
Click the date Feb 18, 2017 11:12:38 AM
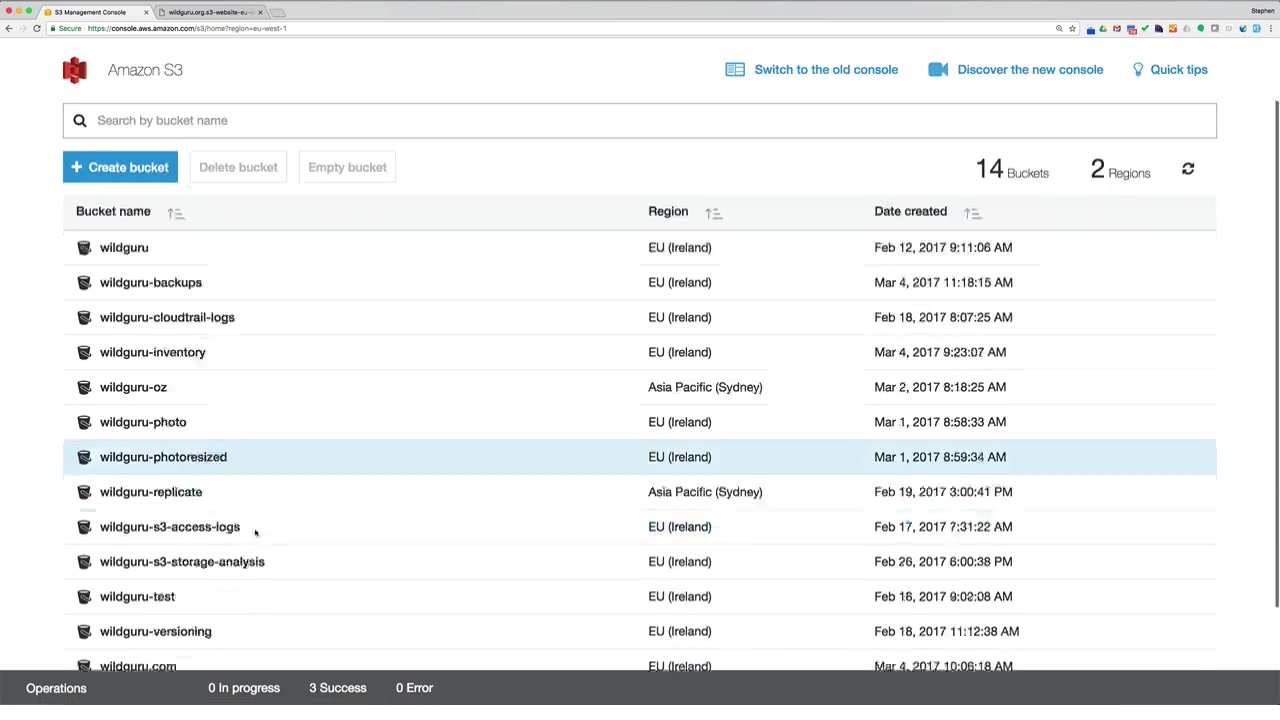pyautogui.click(x=947, y=632)
